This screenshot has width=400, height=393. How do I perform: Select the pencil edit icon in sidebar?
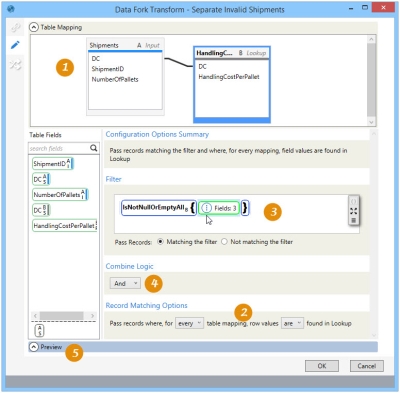click(15, 45)
